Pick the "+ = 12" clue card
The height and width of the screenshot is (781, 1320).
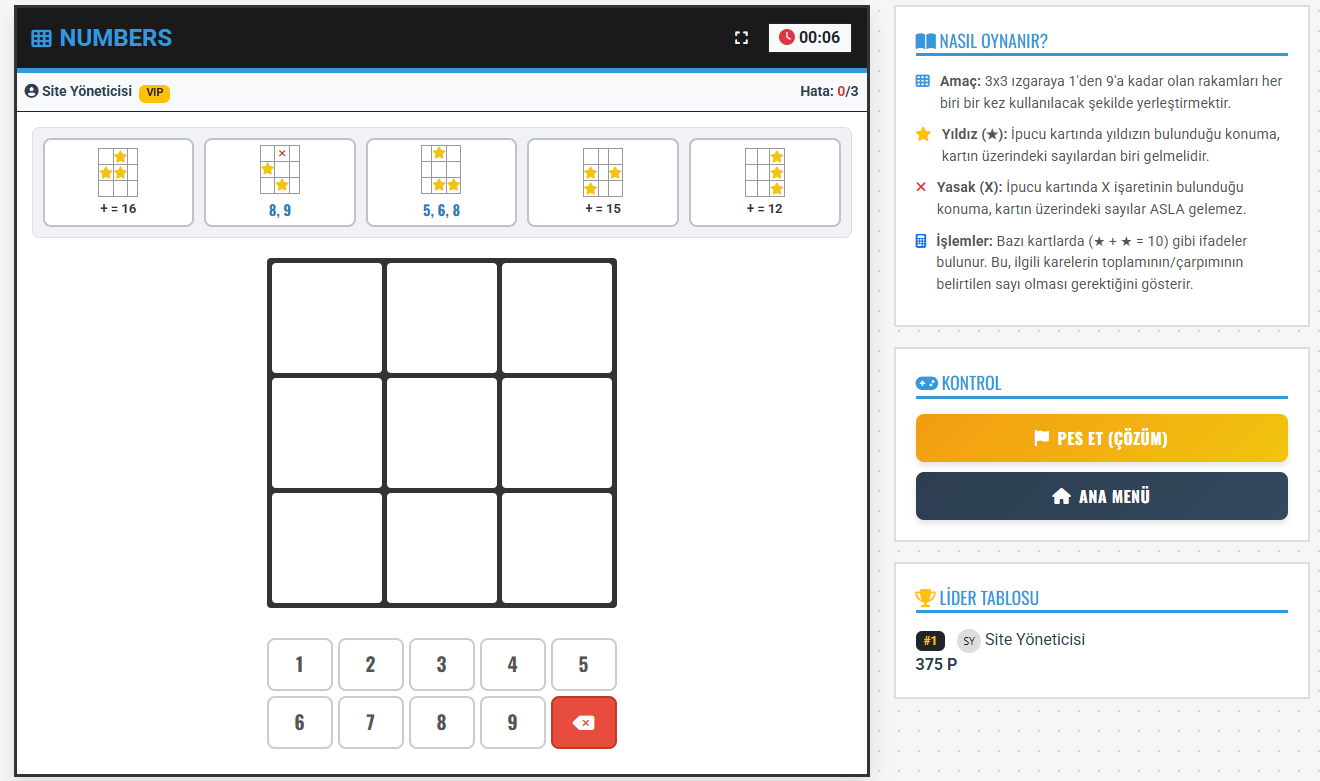point(764,182)
